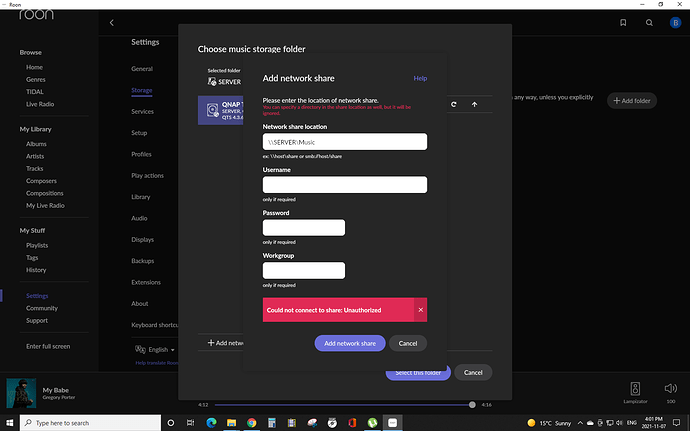The width and height of the screenshot is (690, 431).
Task: Open History under My Stuff
Action: point(36,270)
